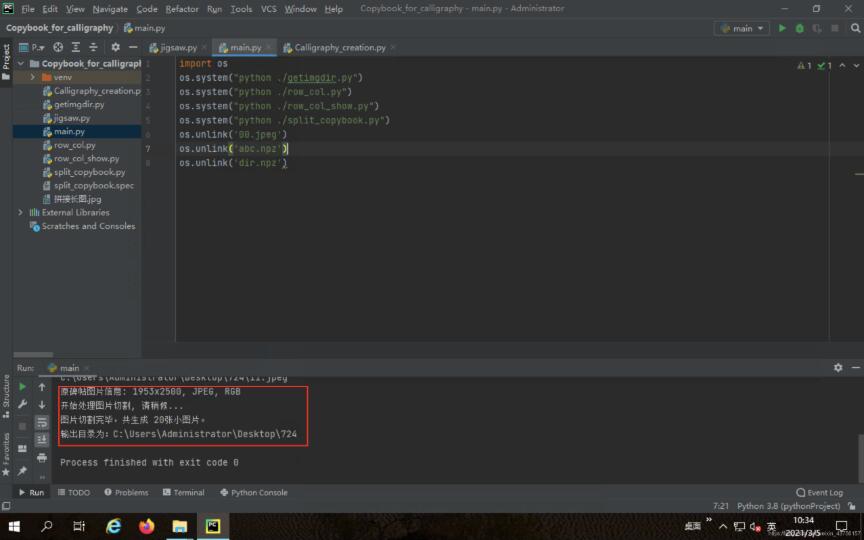
Task: Toggle scroll to end in Run console
Action: [42, 439]
